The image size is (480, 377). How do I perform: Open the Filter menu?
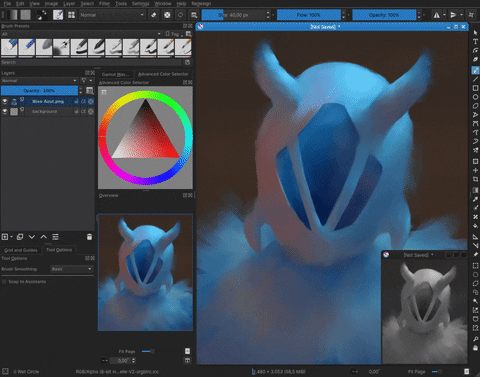[104, 4]
